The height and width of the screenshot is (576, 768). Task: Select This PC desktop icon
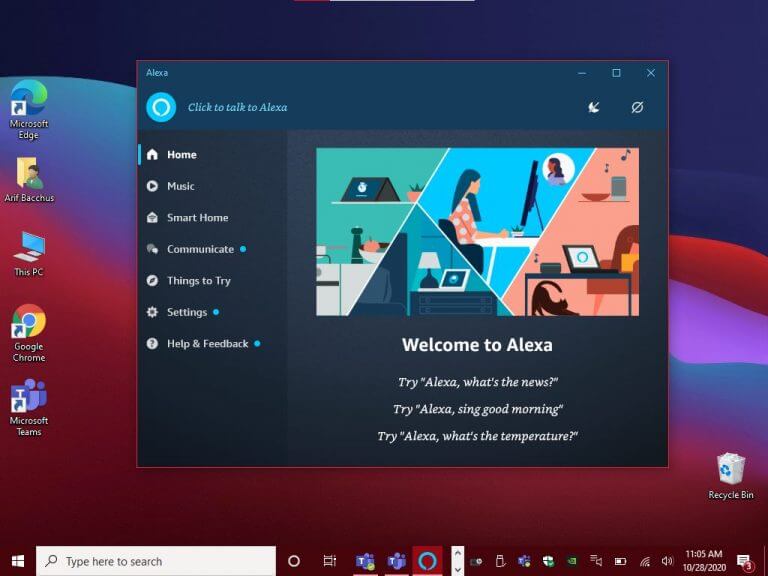pyautogui.click(x=28, y=254)
